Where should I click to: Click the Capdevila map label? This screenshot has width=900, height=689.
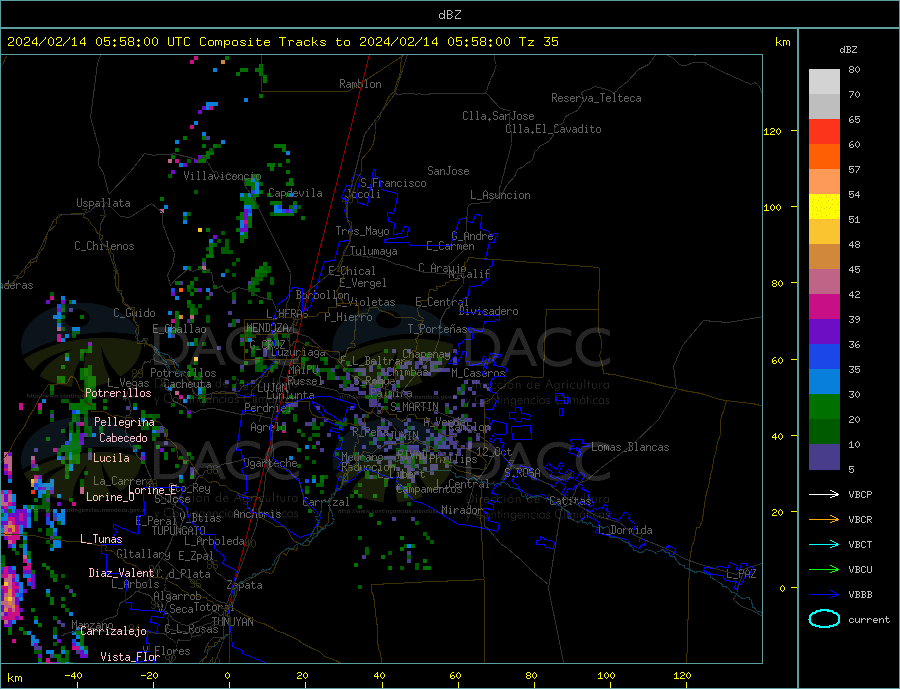[x=295, y=193]
